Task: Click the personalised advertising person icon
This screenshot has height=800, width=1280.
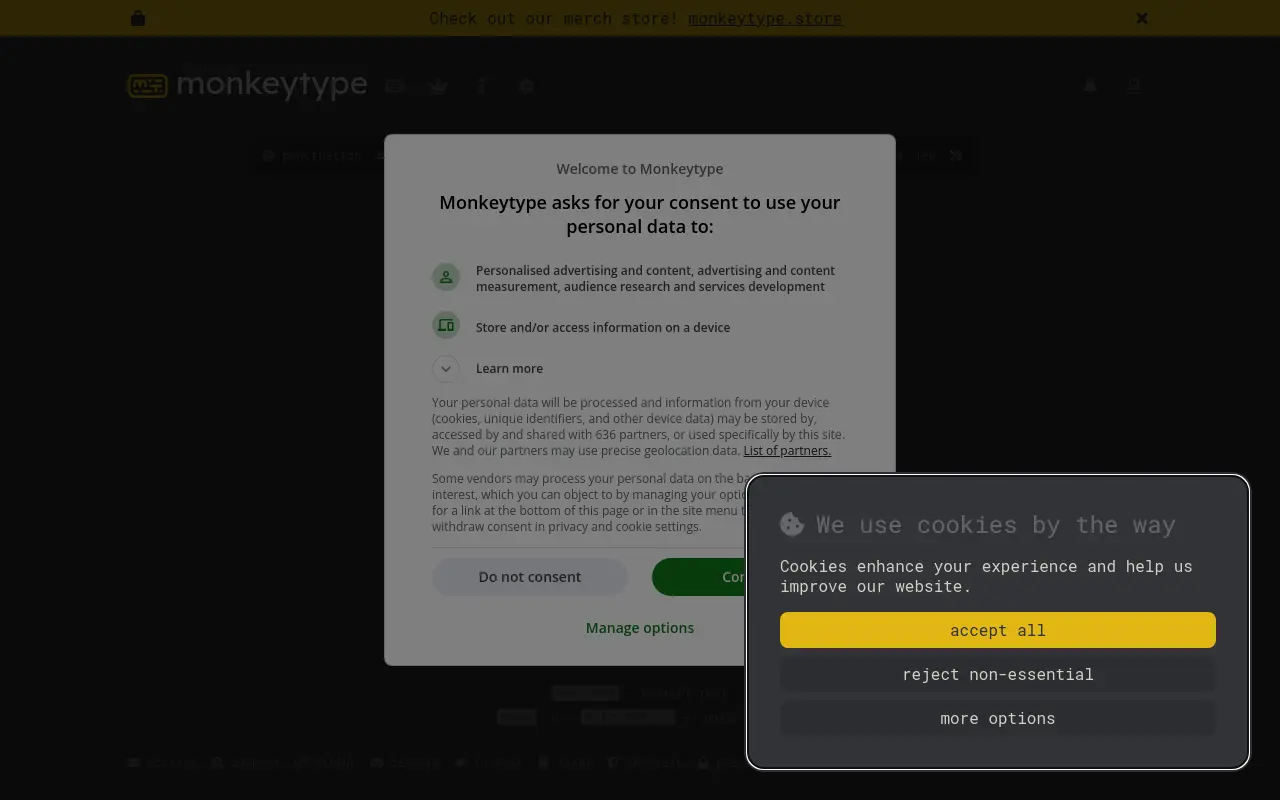Action: (x=446, y=277)
